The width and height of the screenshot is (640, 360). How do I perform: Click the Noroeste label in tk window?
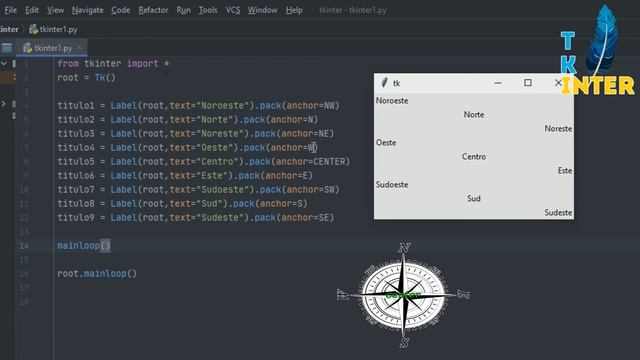(x=392, y=101)
